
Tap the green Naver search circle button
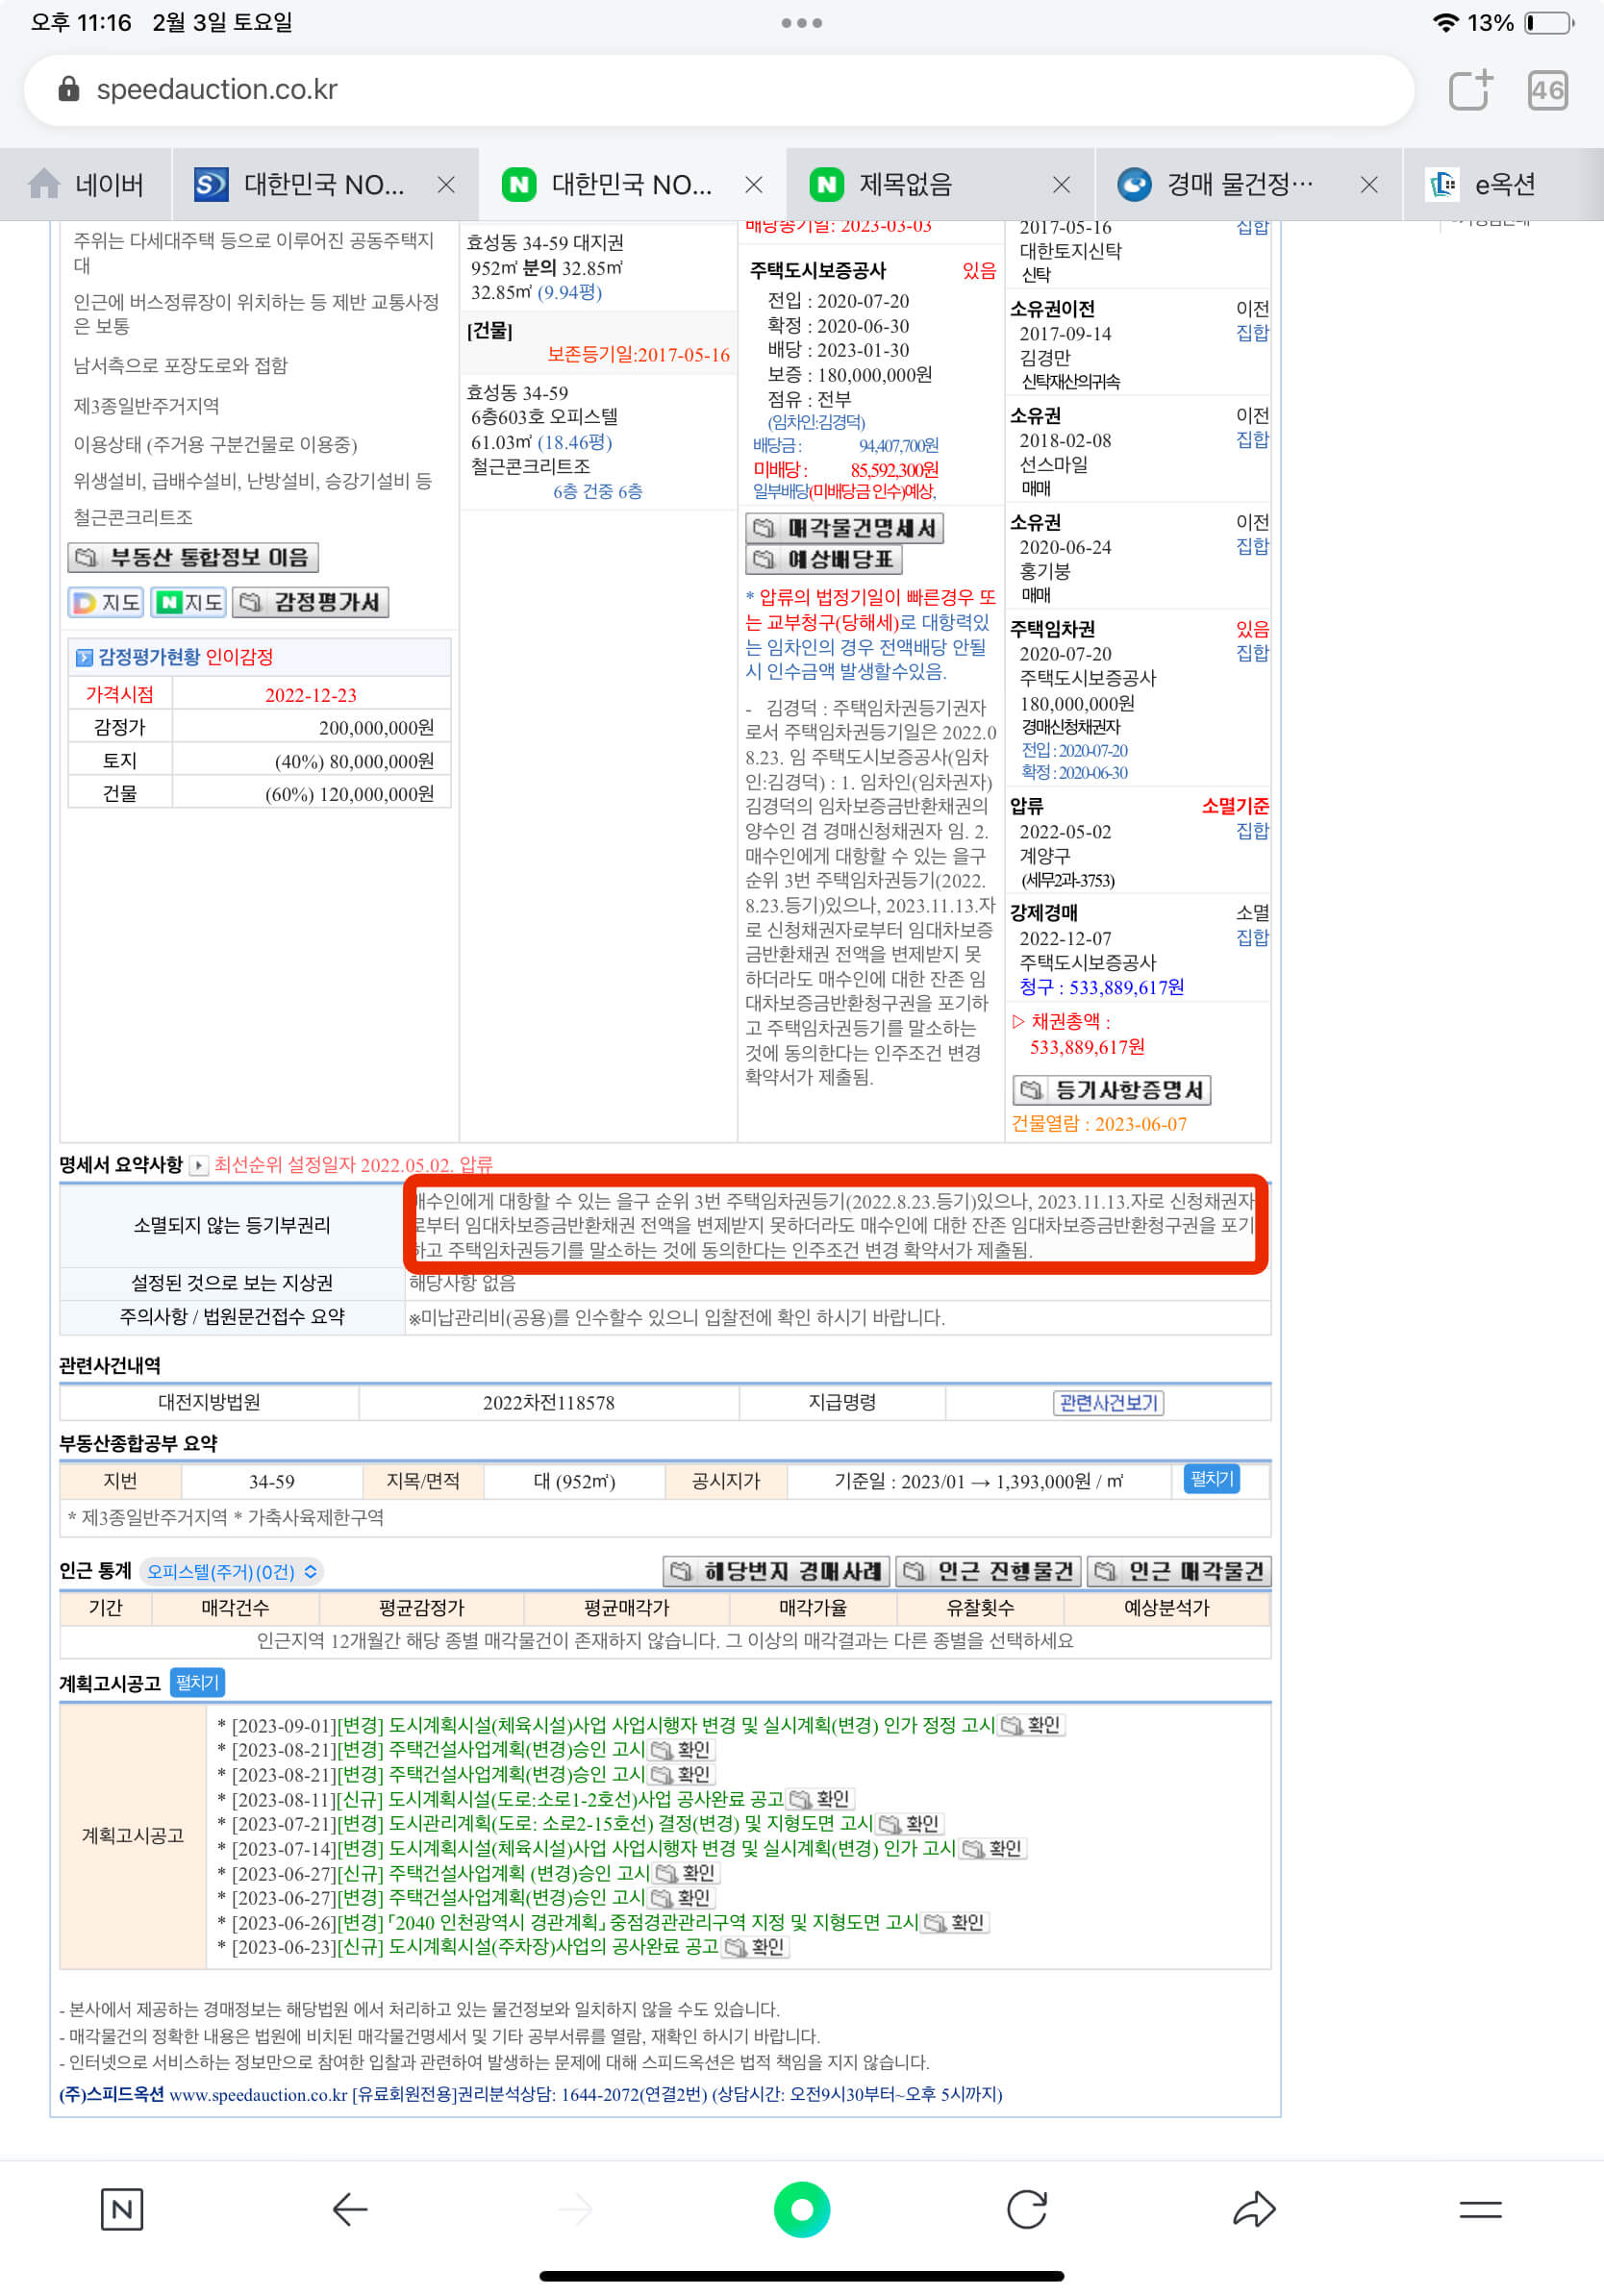(x=802, y=2210)
